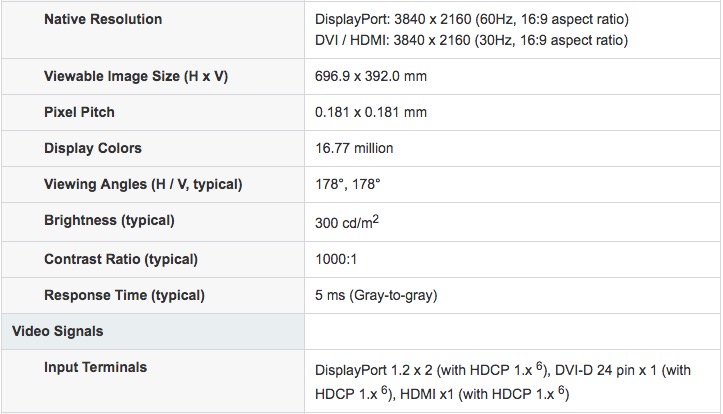Click the Contrast Ratio (typical) label

pyautogui.click(x=121, y=259)
